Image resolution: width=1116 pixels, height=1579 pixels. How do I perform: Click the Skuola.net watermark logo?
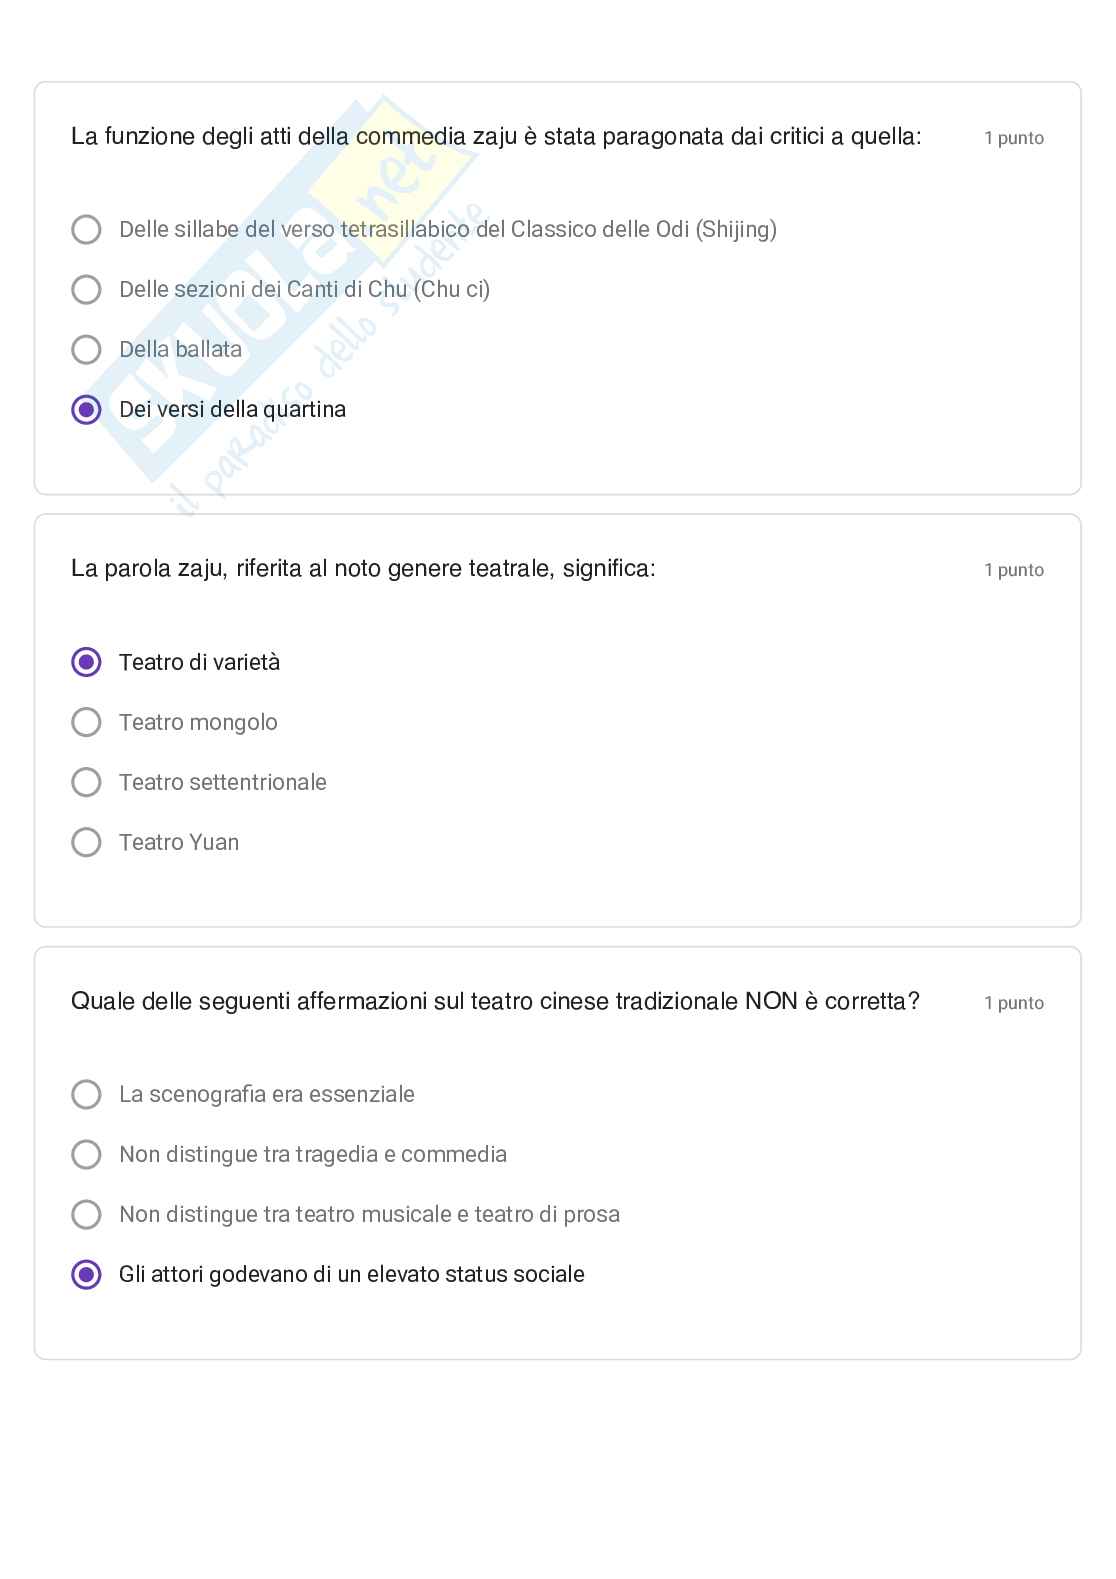click(x=290, y=290)
